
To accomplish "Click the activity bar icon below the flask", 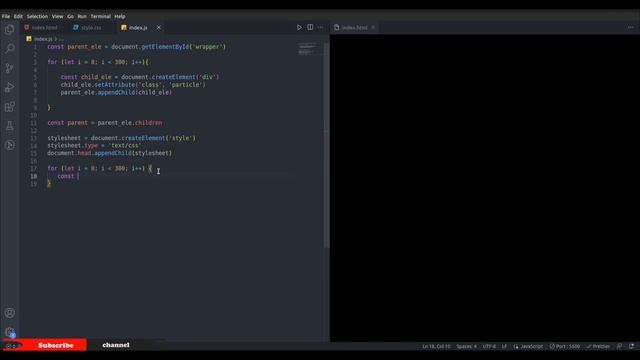I will pos(9,145).
